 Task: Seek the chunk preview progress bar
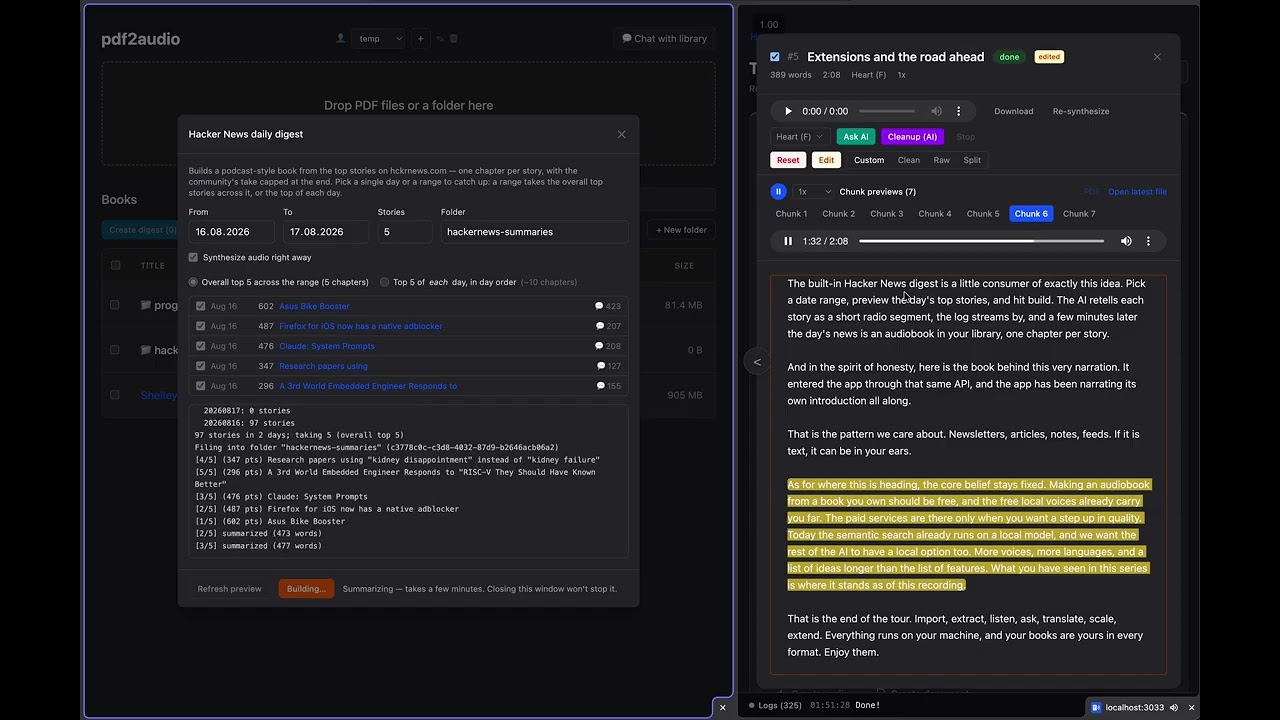tap(981, 241)
